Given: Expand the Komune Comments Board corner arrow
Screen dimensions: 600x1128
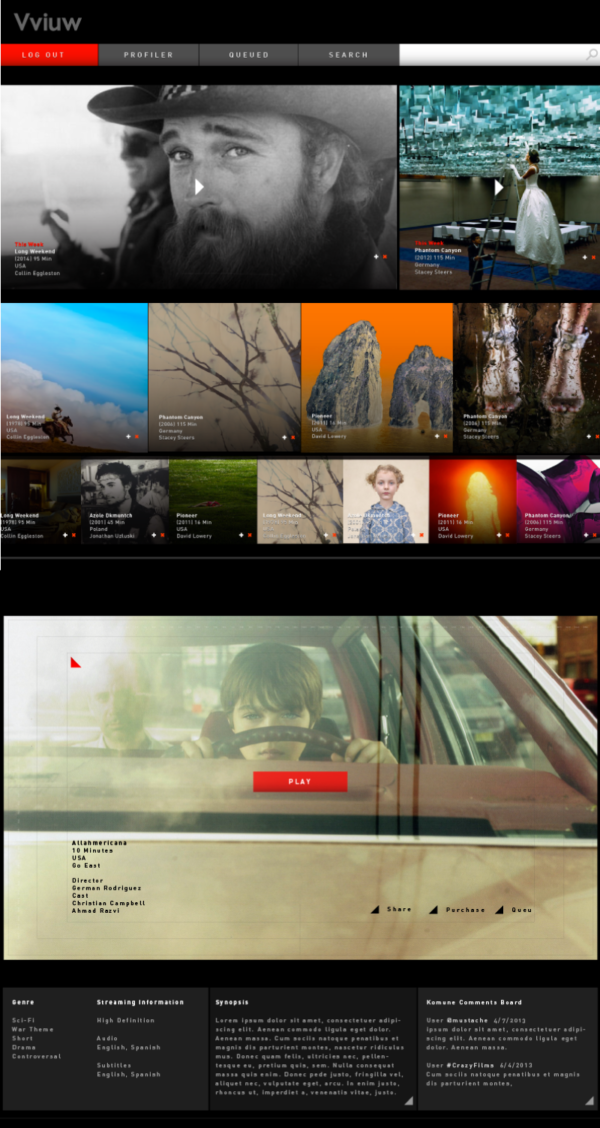Looking at the screenshot, I should tap(588, 1100).
